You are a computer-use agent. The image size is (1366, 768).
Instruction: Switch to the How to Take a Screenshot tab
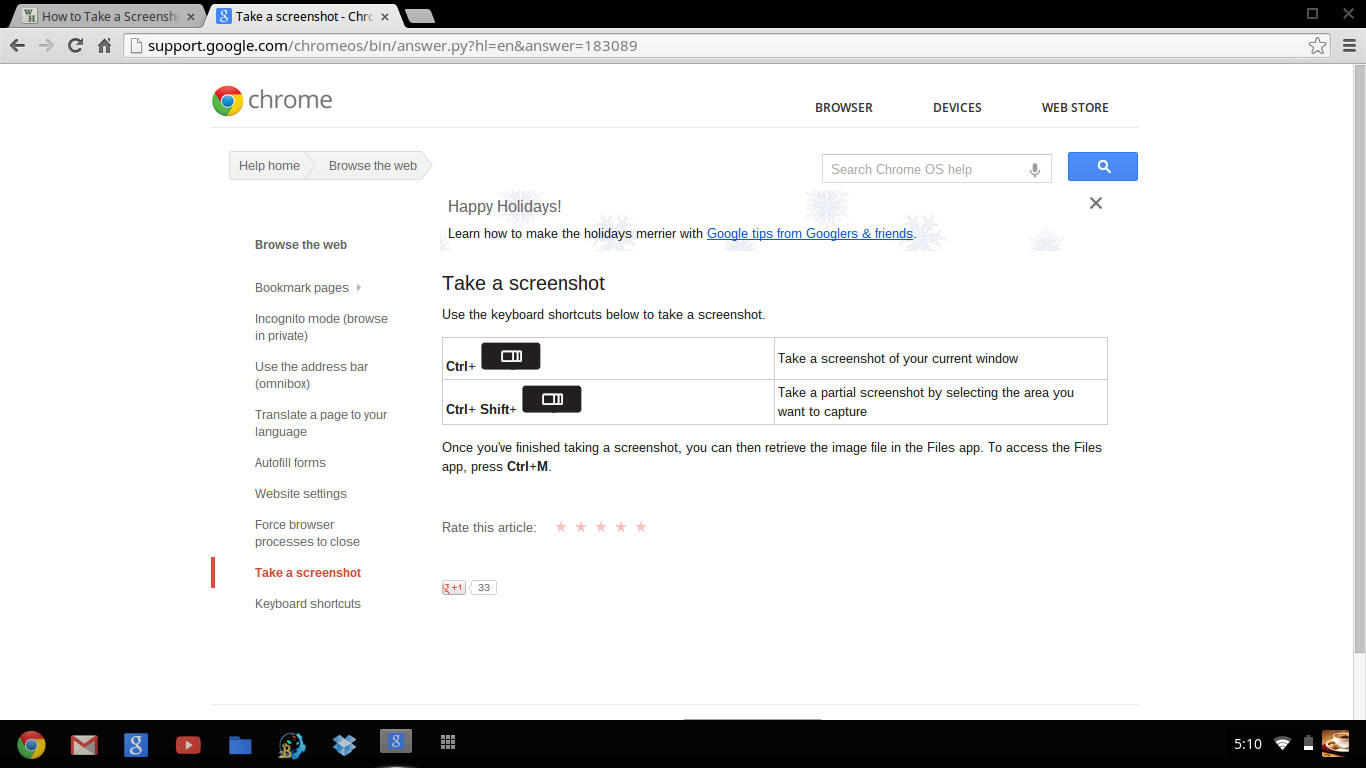tap(109, 16)
